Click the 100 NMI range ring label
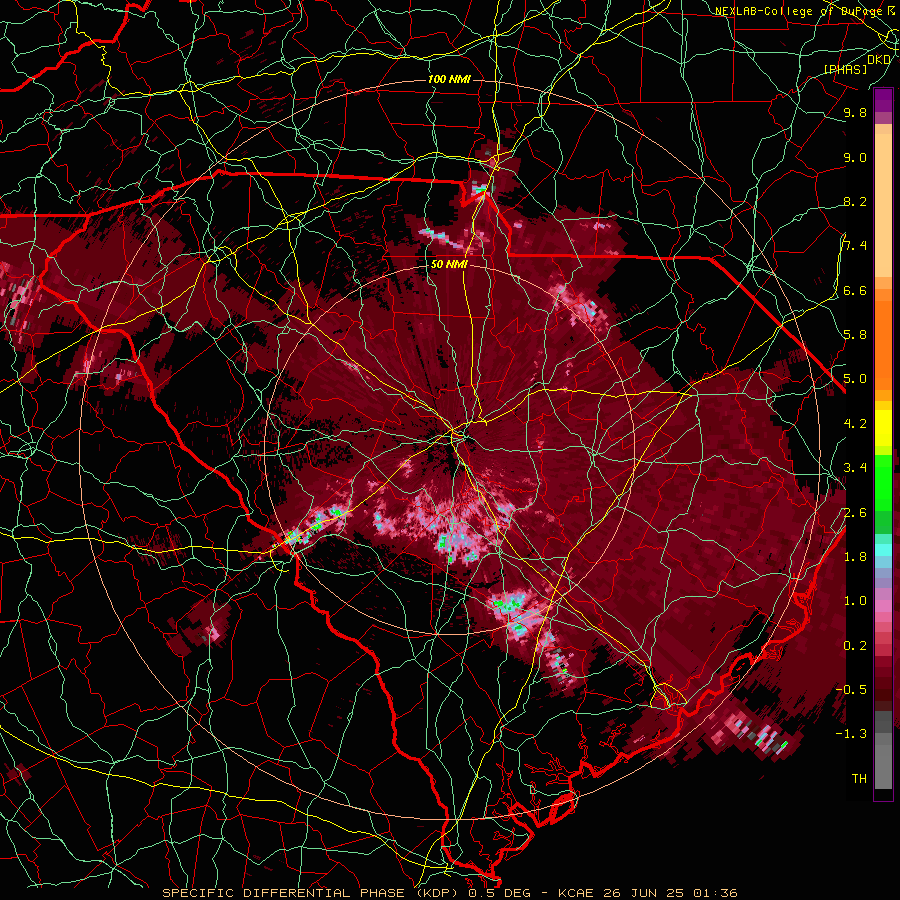Image resolution: width=900 pixels, height=900 pixels. 449,79
